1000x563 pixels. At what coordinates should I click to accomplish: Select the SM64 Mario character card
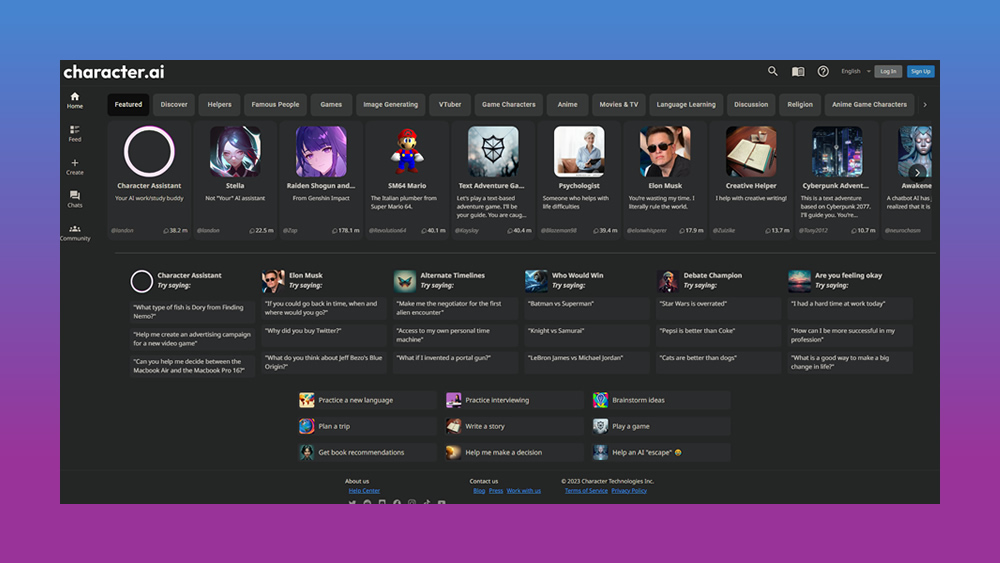tap(406, 180)
